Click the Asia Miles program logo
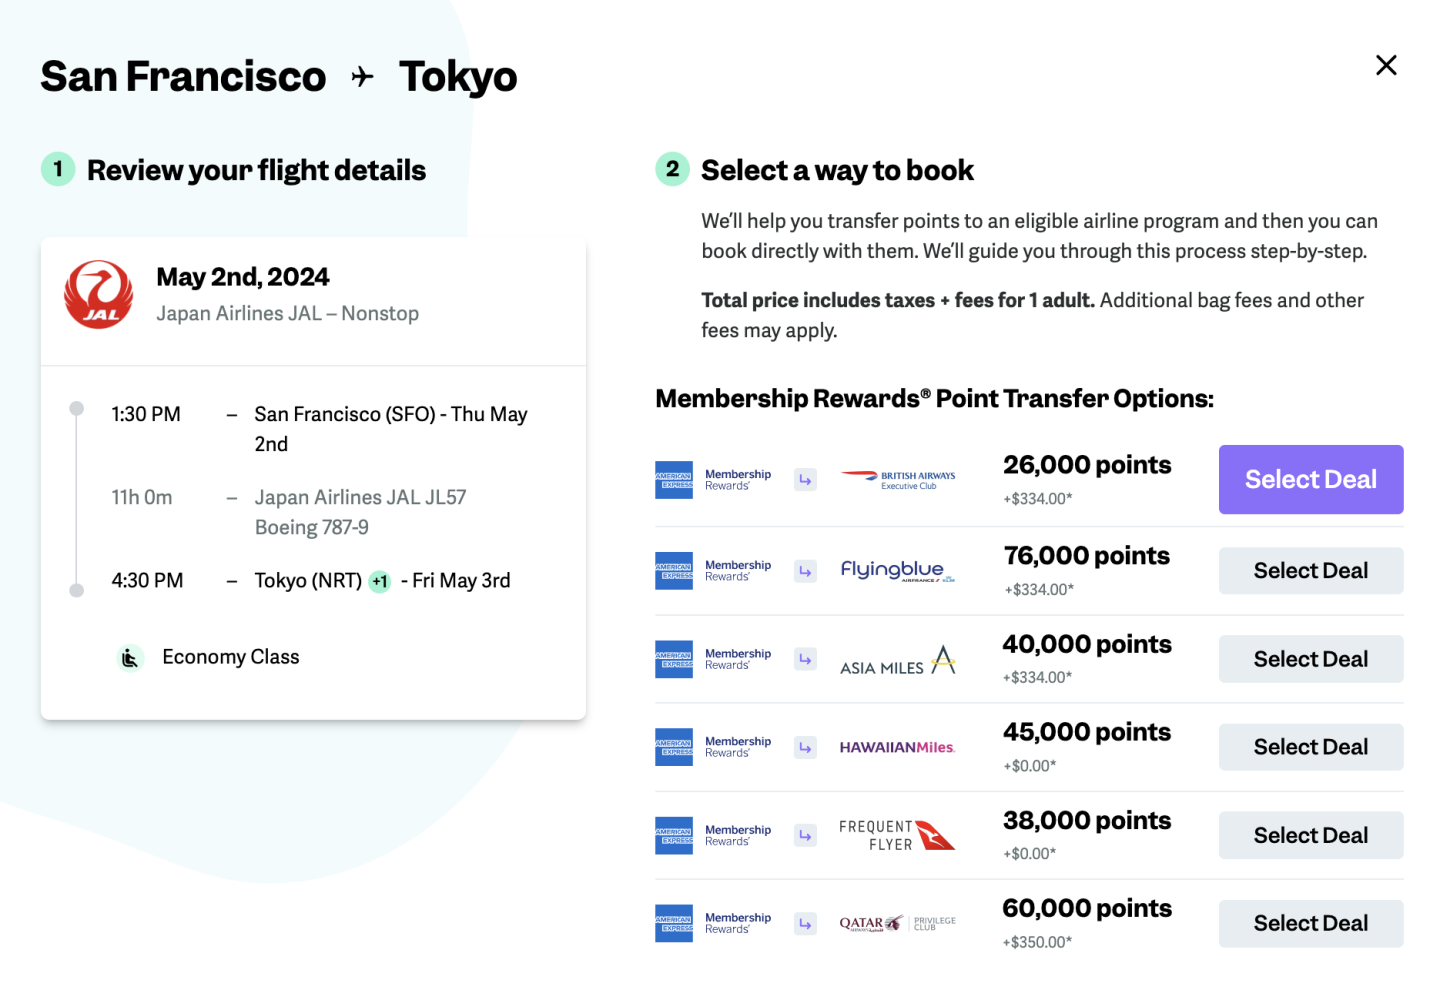The width and height of the screenshot is (1440, 990). click(x=897, y=660)
